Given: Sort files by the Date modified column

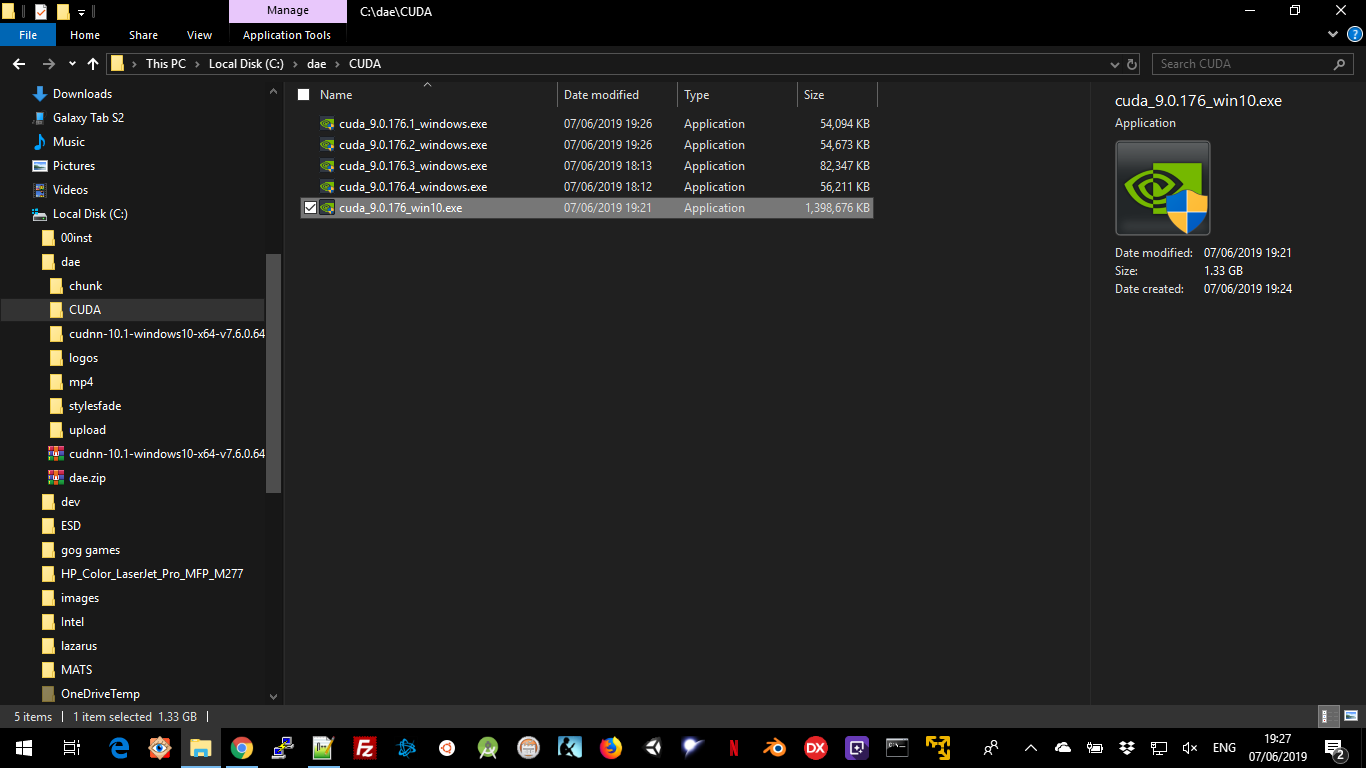Looking at the screenshot, I should click(601, 95).
